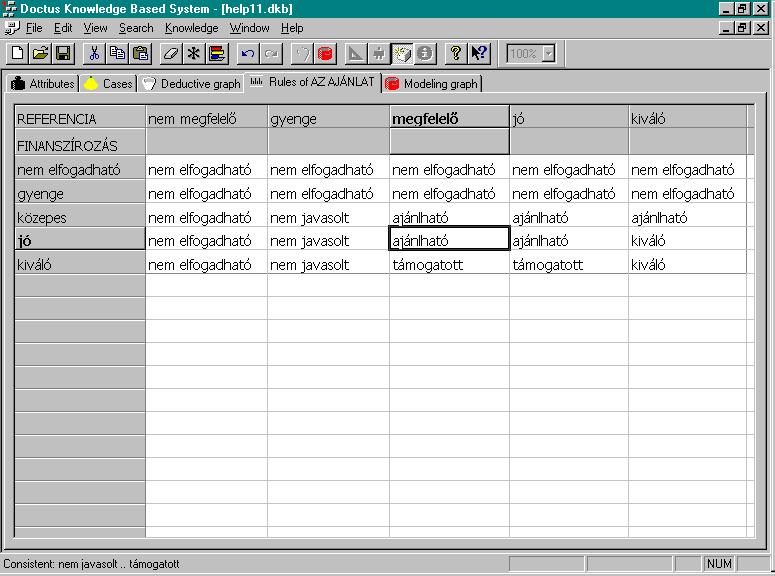Click the asterisk toolbar icon
This screenshot has width=775, height=576.
tap(194, 53)
